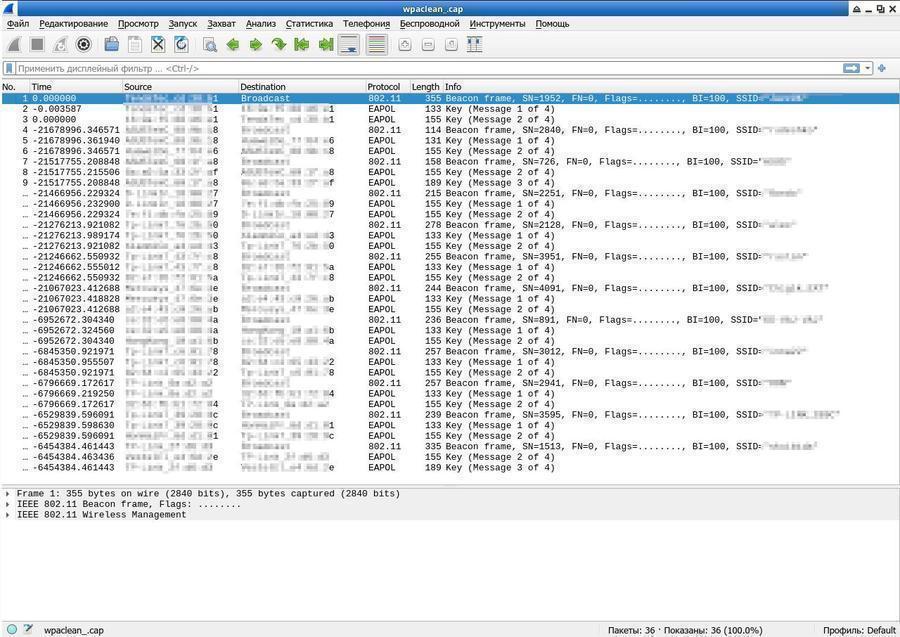
Task: Select Beacon frame row SN=891
Action: 450,320
